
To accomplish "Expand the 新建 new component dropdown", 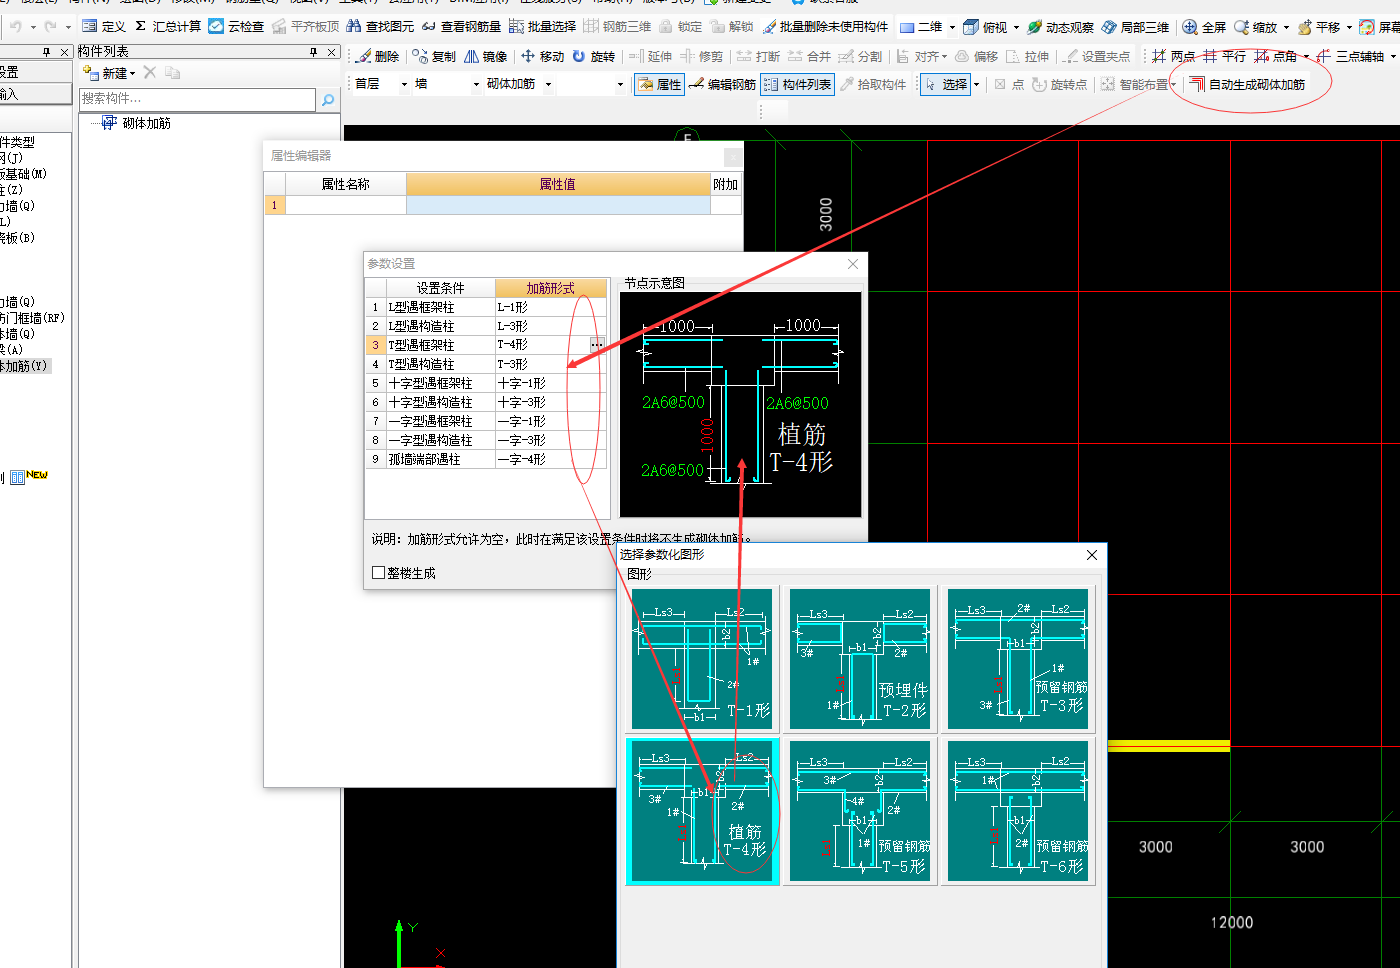I will (x=132, y=73).
